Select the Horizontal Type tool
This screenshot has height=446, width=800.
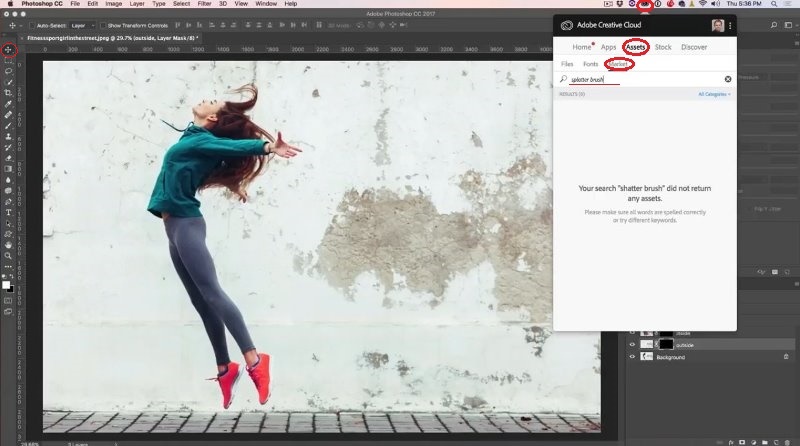(8, 212)
